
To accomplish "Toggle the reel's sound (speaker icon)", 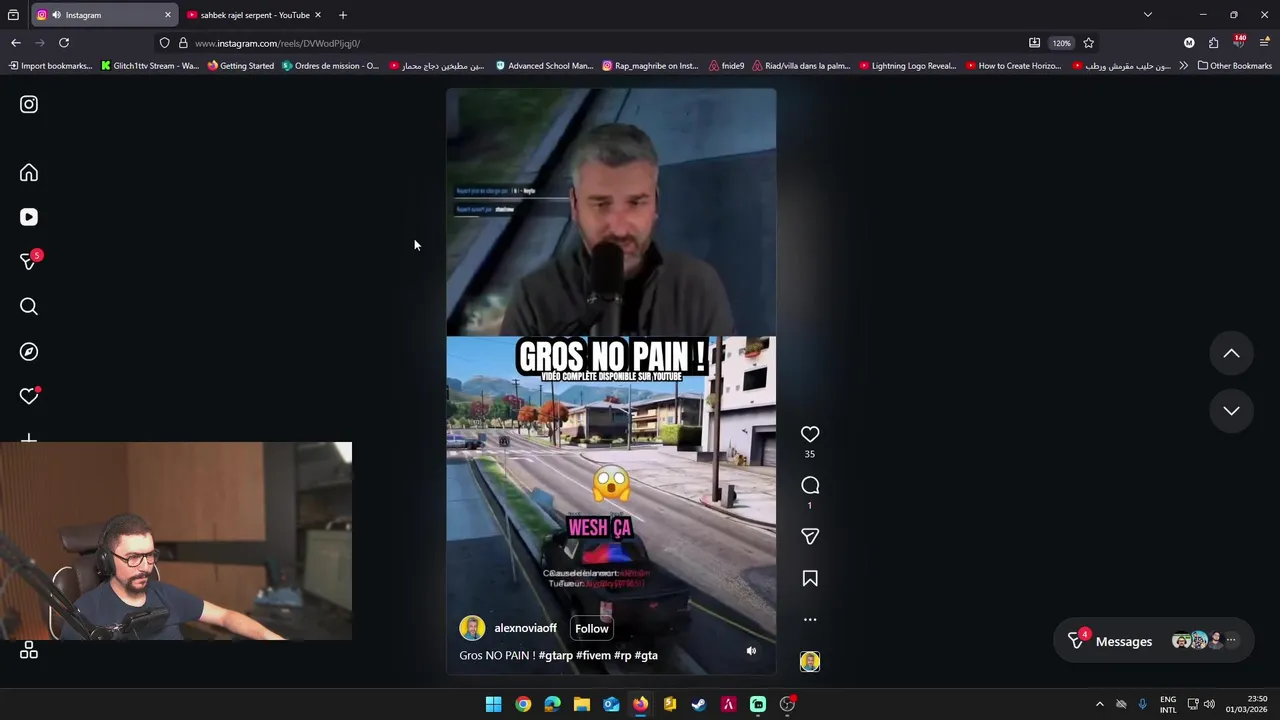I will pos(751,651).
